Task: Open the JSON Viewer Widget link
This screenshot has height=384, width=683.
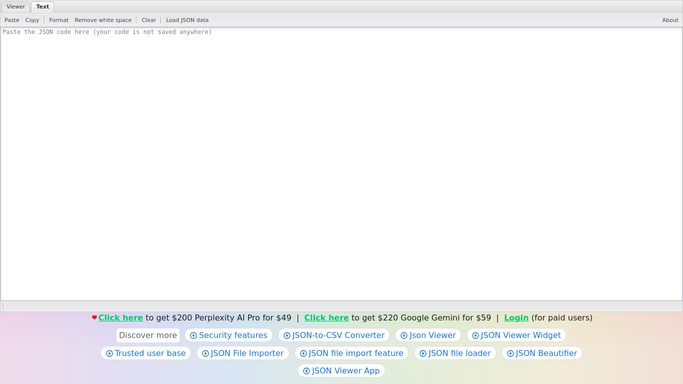Action: [x=516, y=335]
